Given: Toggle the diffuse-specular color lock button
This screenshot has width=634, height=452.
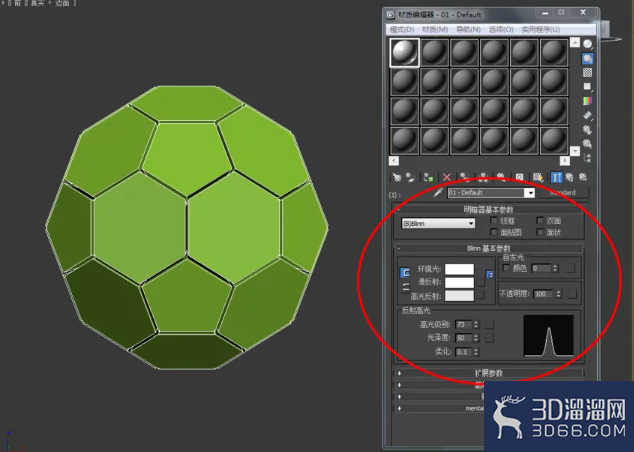Looking at the screenshot, I should [405, 287].
